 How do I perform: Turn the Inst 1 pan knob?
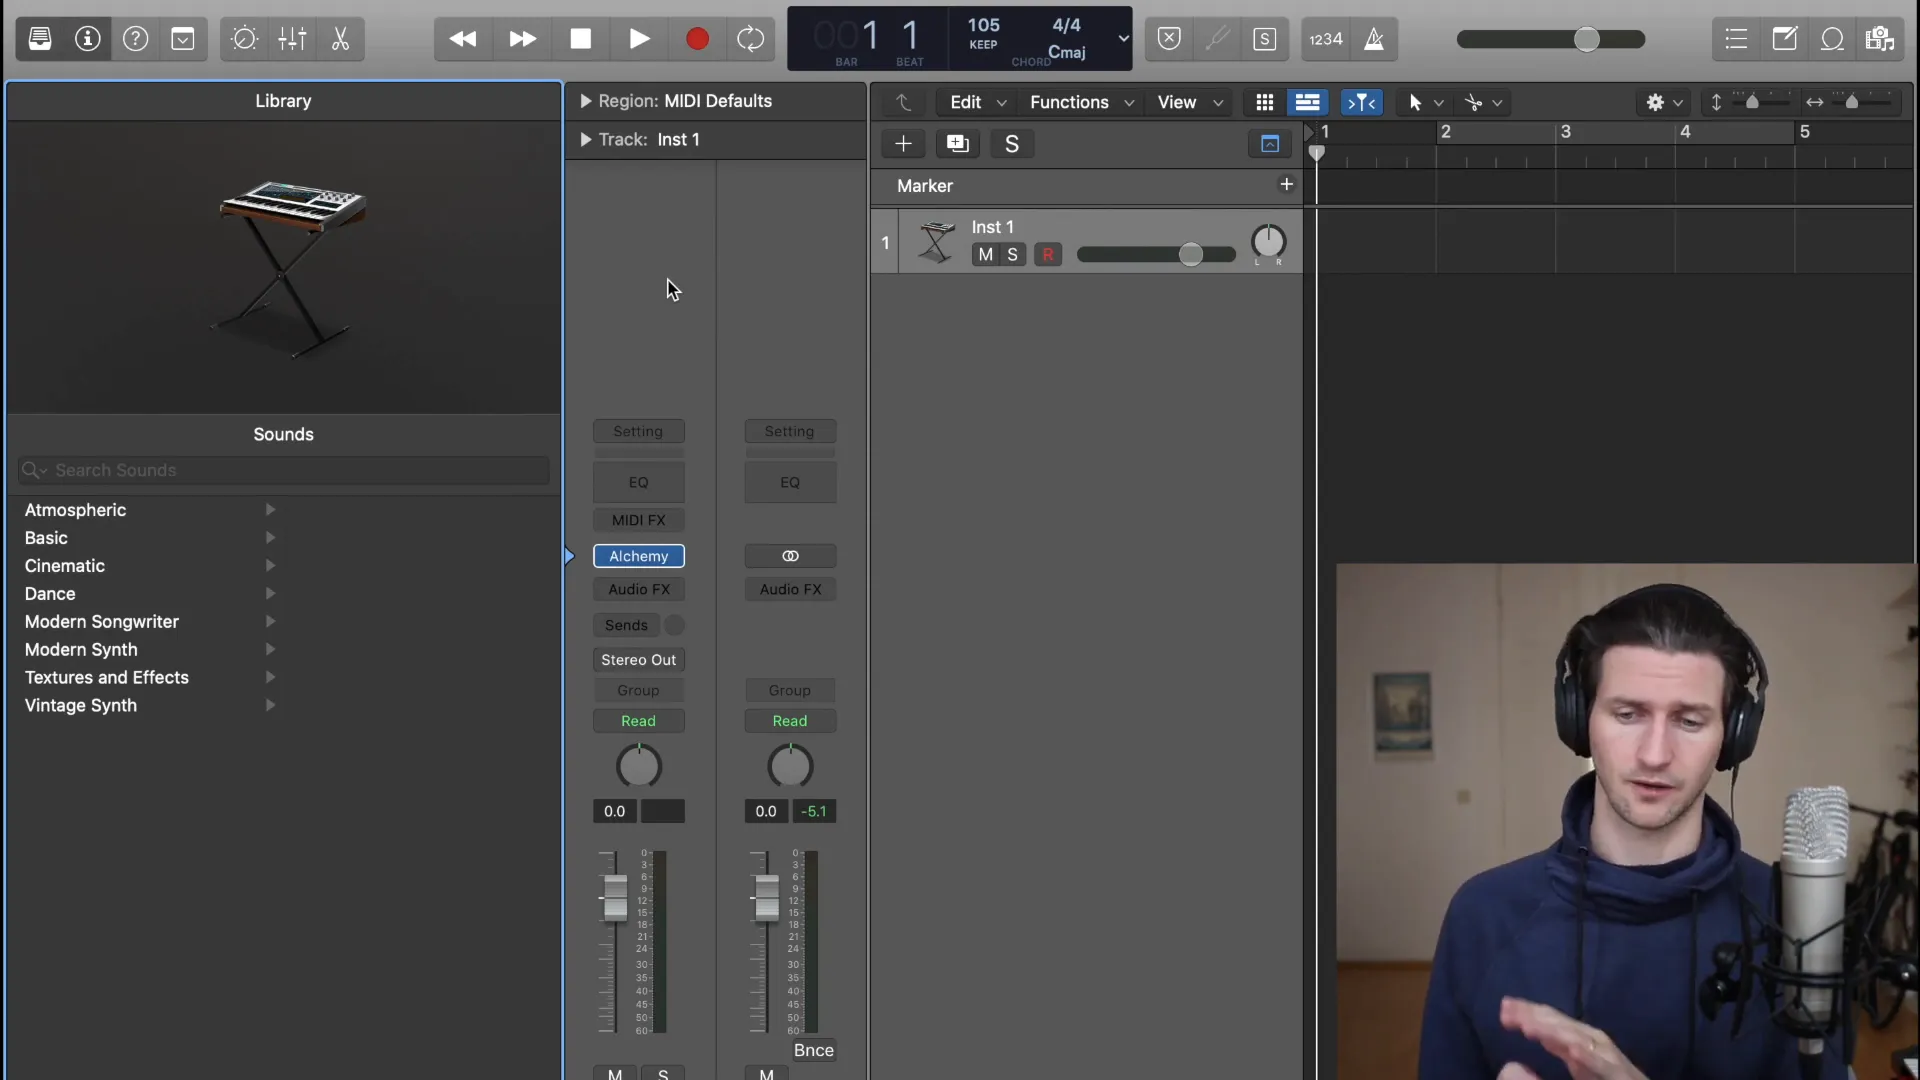coord(1268,241)
